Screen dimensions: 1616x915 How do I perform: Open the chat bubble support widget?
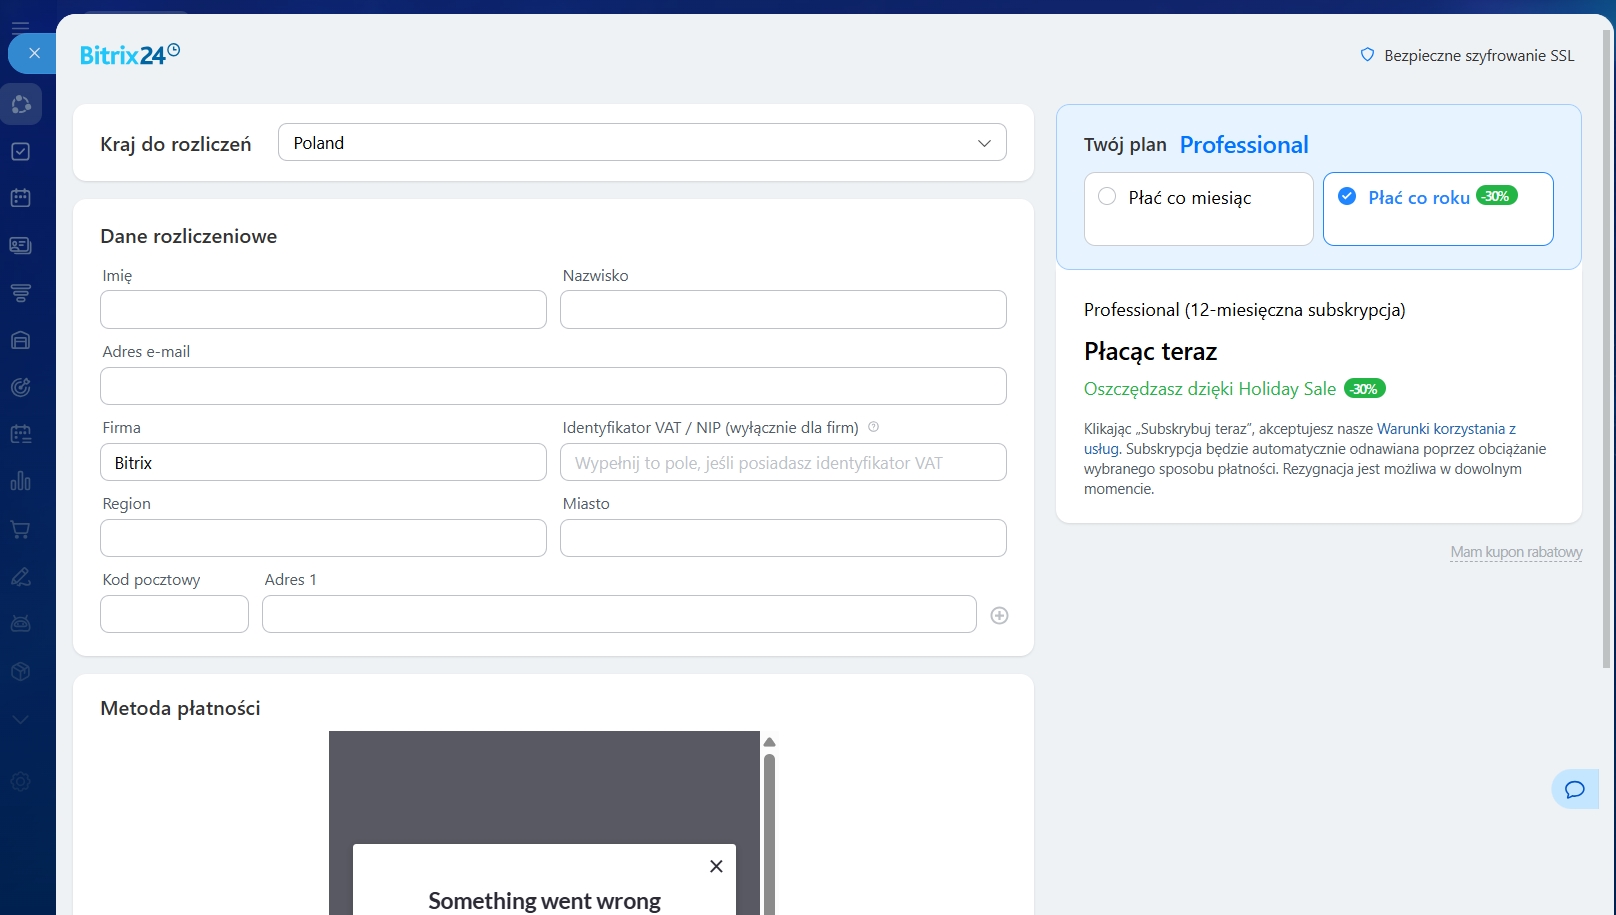click(1574, 789)
